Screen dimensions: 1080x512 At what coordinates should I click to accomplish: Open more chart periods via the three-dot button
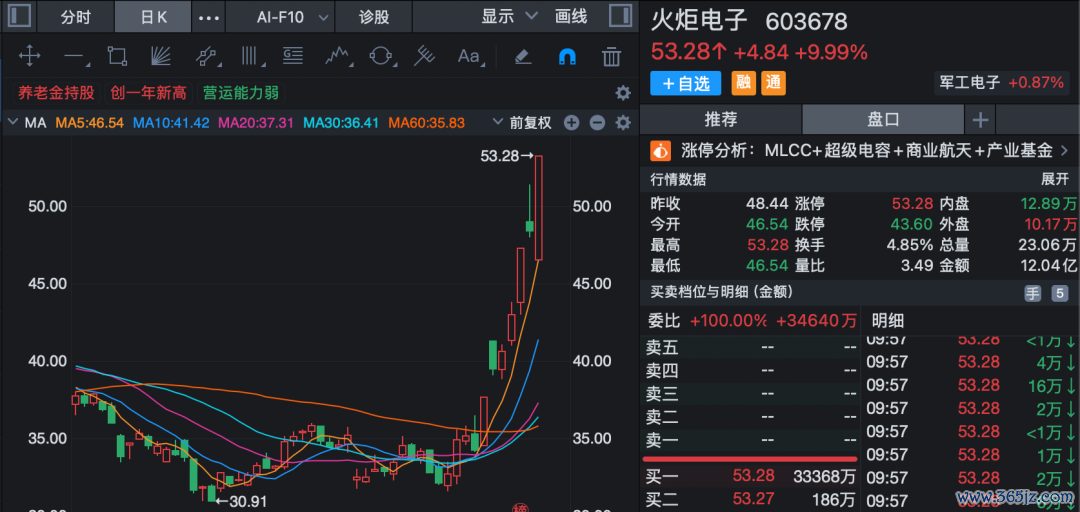pyautogui.click(x=209, y=18)
